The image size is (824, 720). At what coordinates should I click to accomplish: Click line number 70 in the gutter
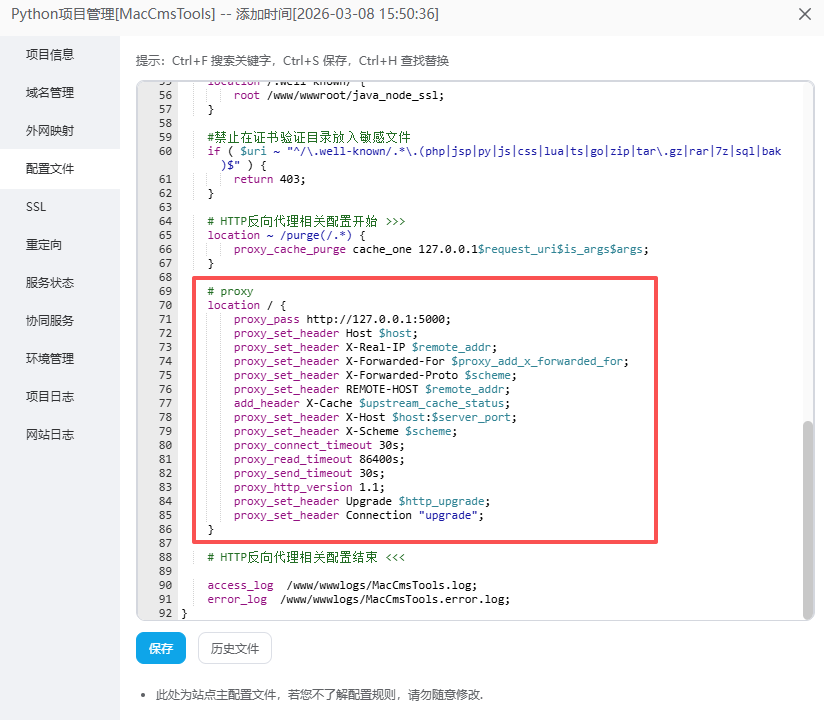click(x=165, y=305)
